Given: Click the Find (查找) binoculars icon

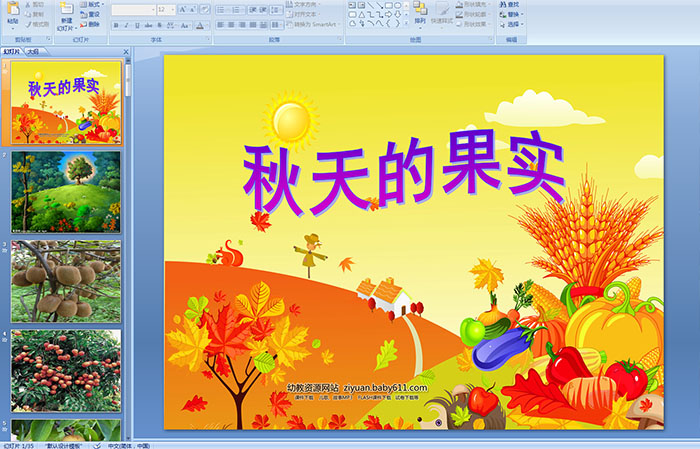Looking at the screenshot, I should (x=512, y=4).
